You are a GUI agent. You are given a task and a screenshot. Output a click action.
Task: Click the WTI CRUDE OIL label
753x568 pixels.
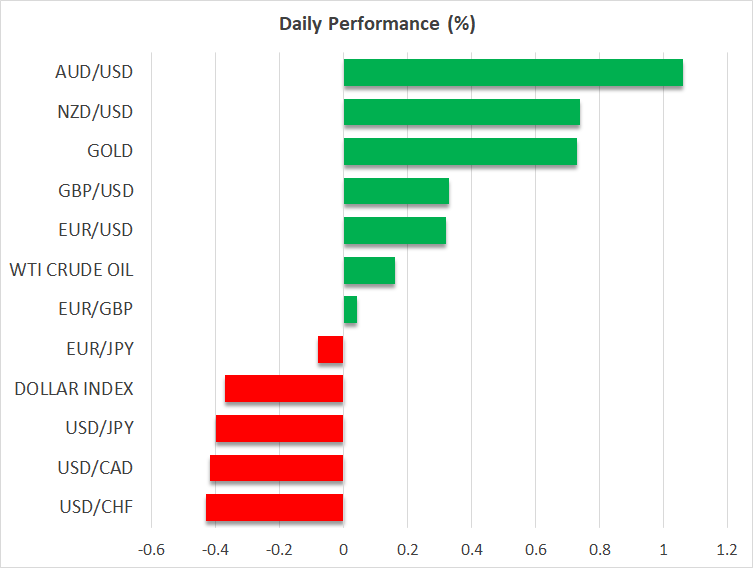tap(71, 270)
